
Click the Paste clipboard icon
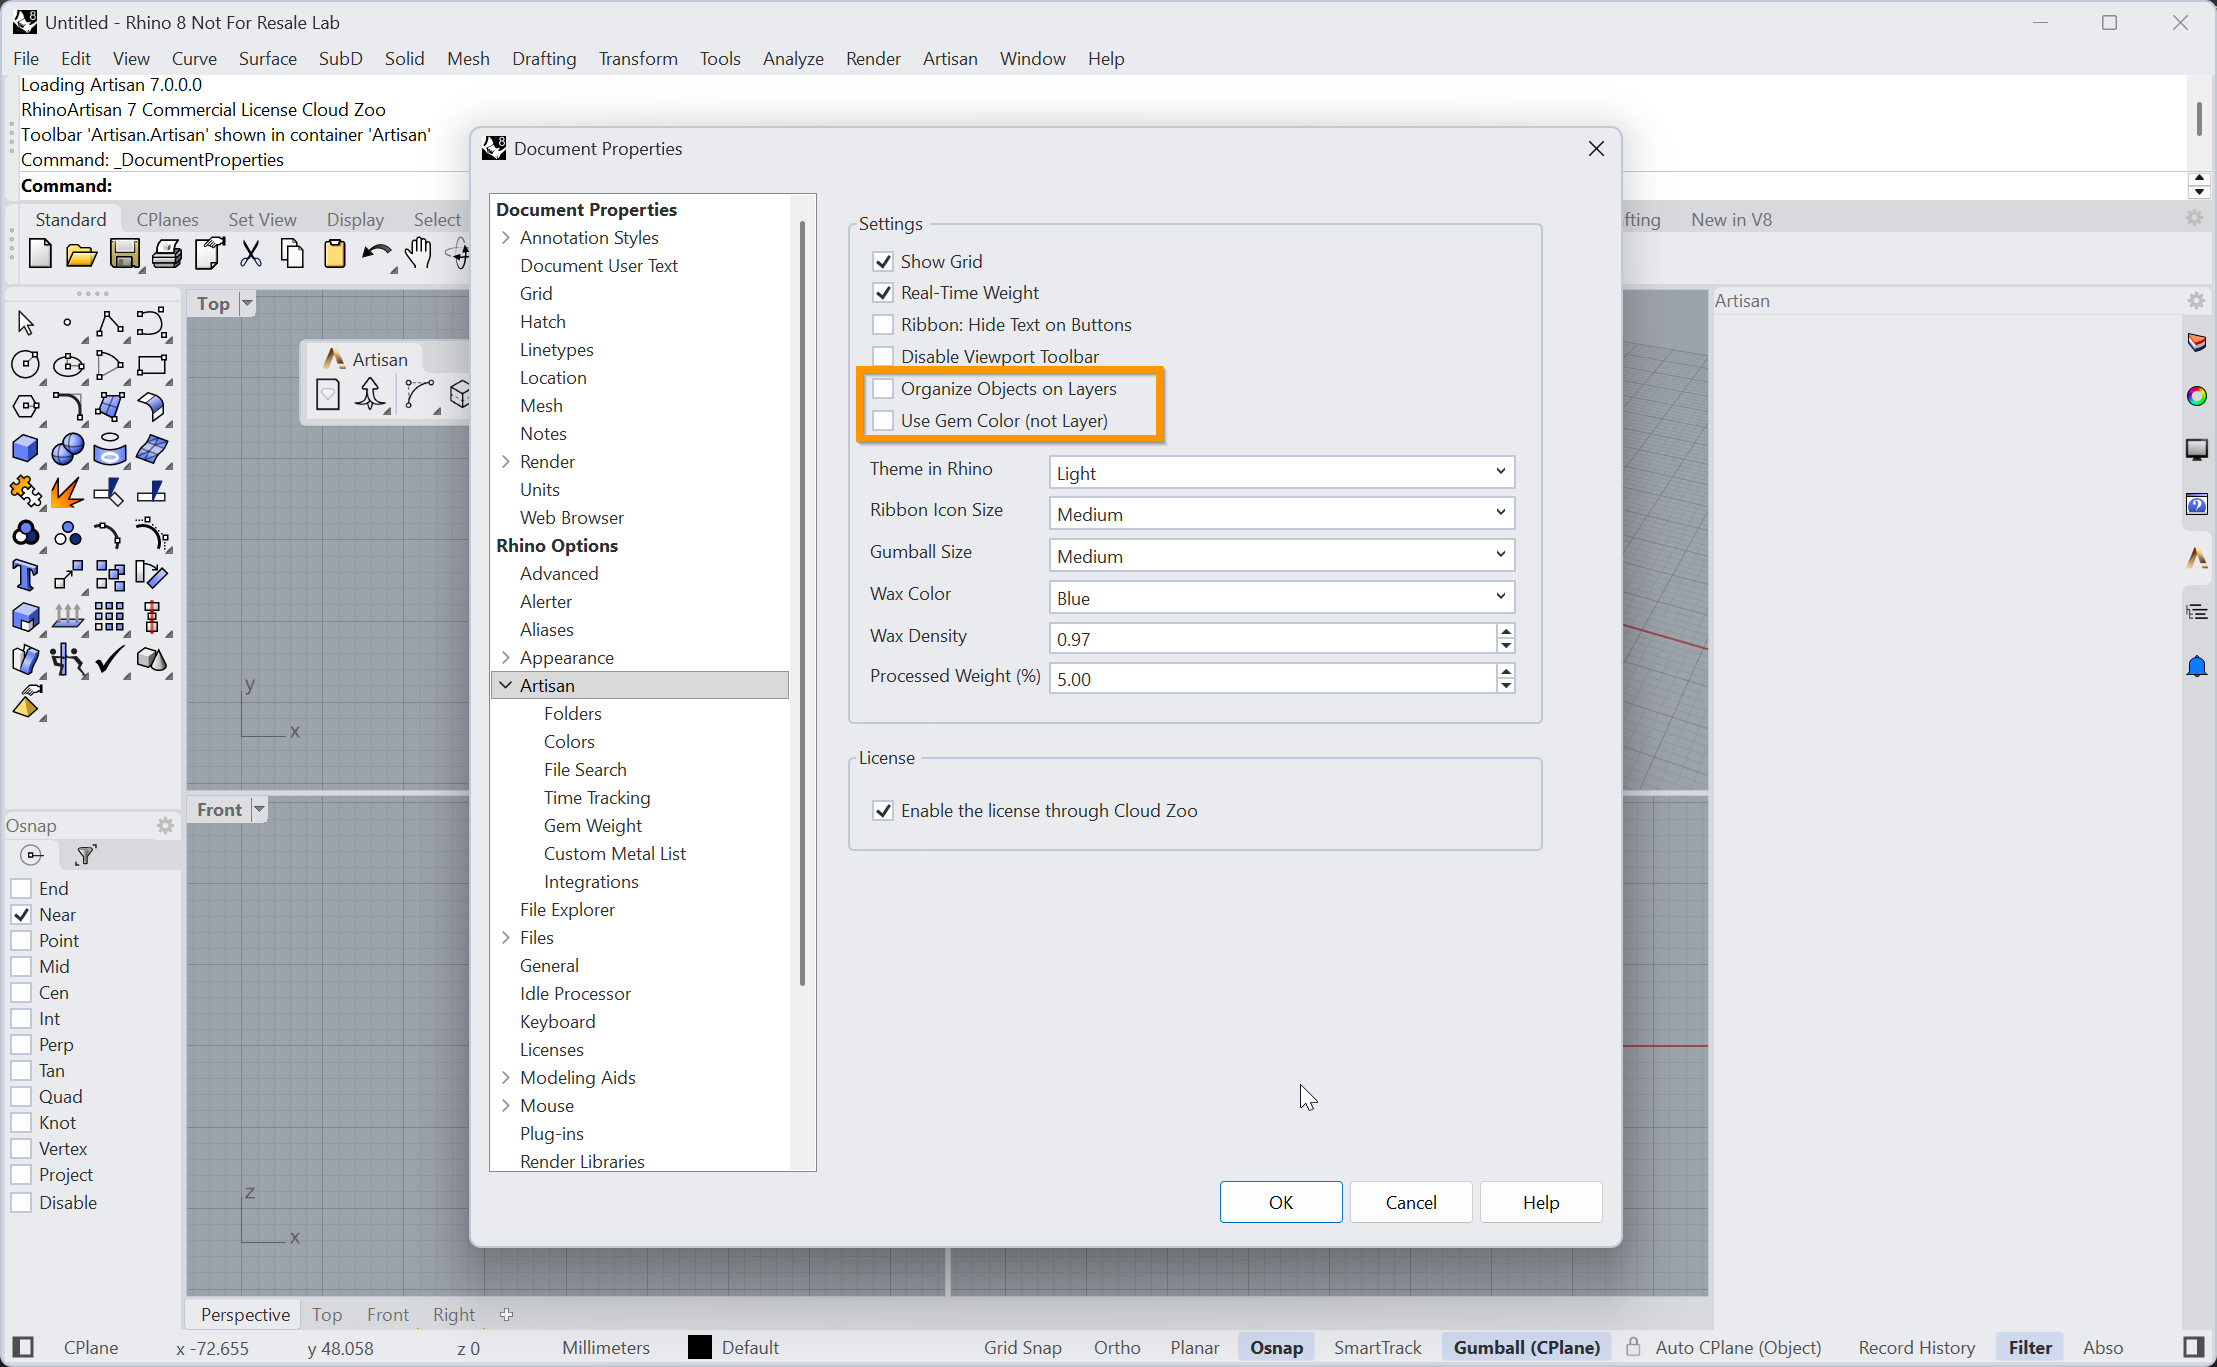(x=334, y=254)
